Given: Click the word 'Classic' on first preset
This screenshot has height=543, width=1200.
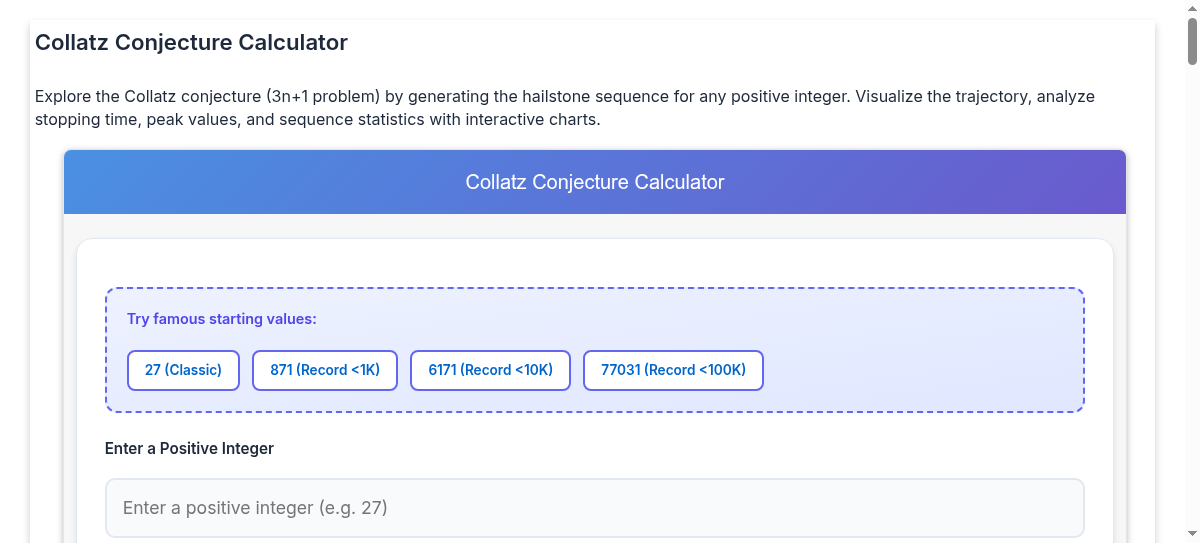Looking at the screenshot, I should tap(194, 370).
